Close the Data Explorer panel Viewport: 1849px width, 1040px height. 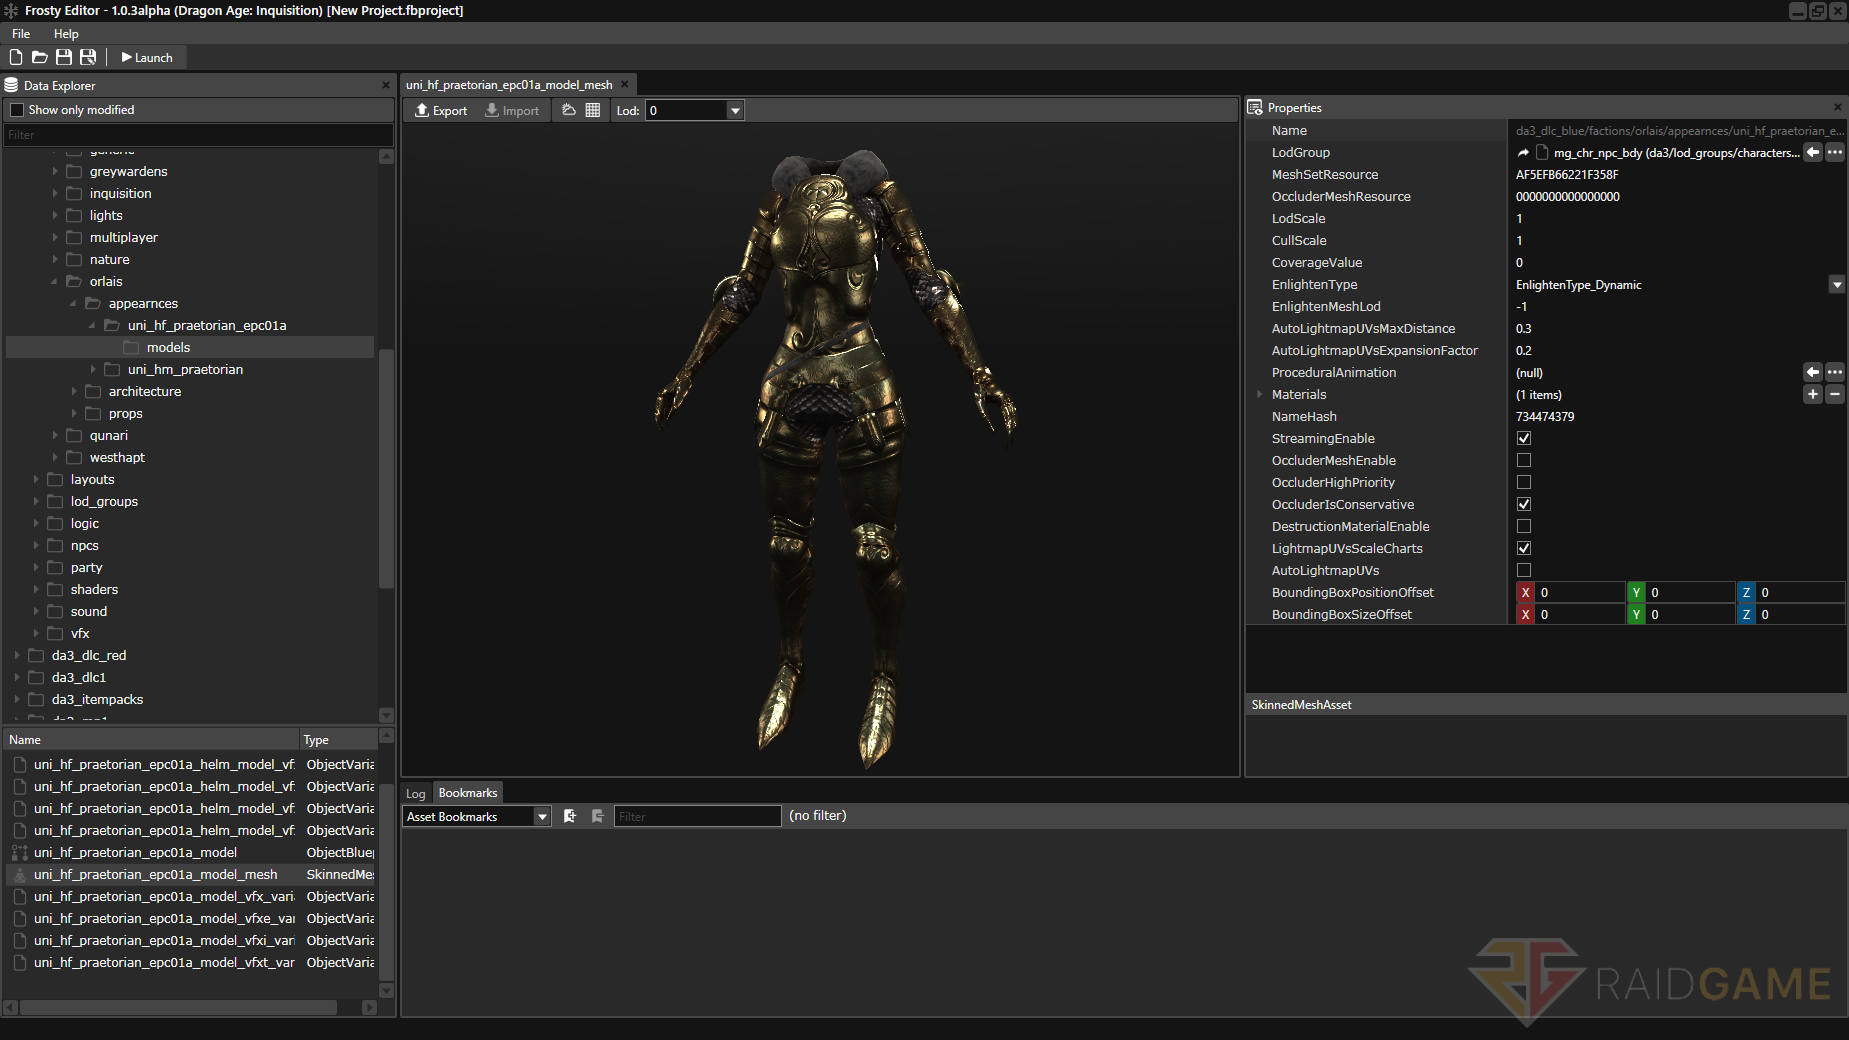(x=386, y=85)
